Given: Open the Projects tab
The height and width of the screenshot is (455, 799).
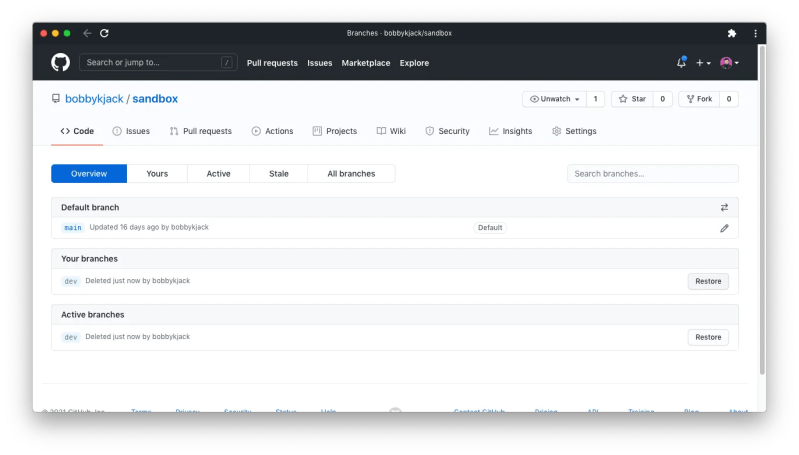Looking at the screenshot, I should tap(335, 131).
